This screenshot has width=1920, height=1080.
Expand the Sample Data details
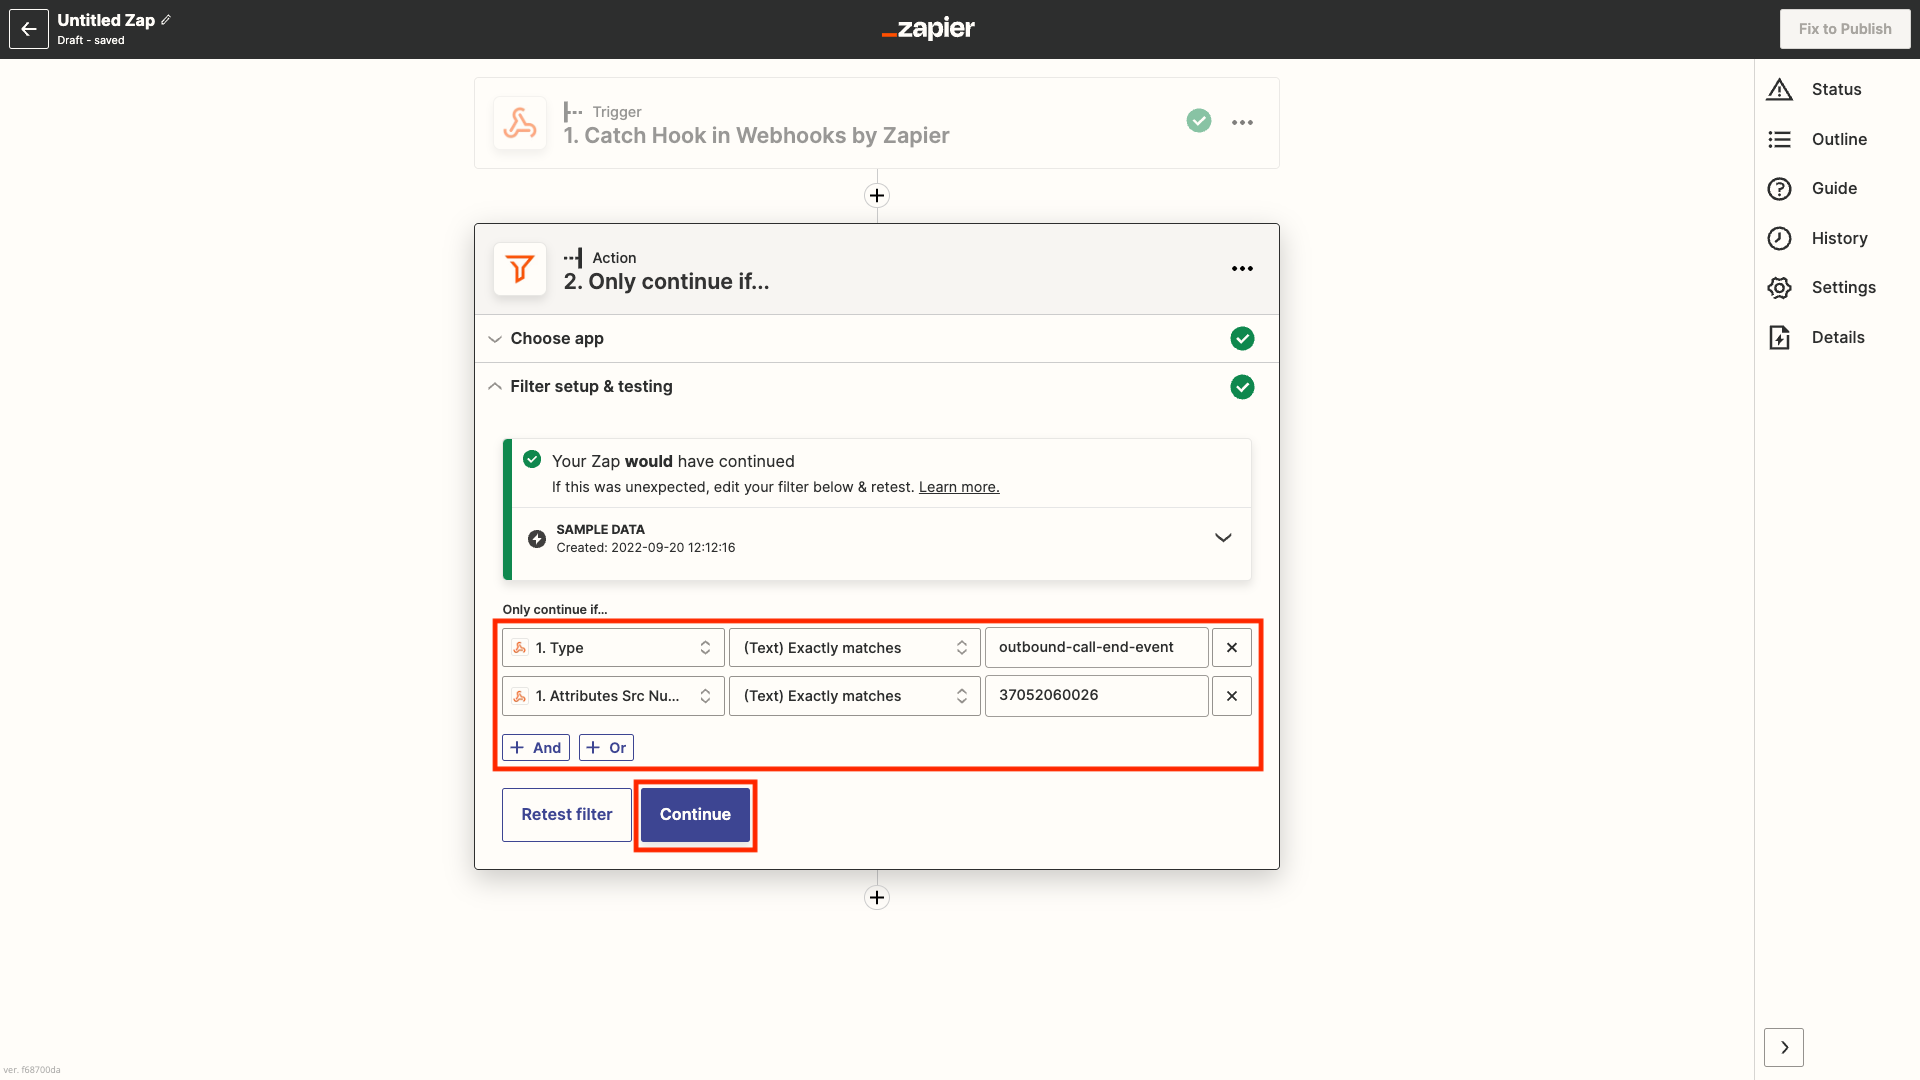click(x=1223, y=538)
